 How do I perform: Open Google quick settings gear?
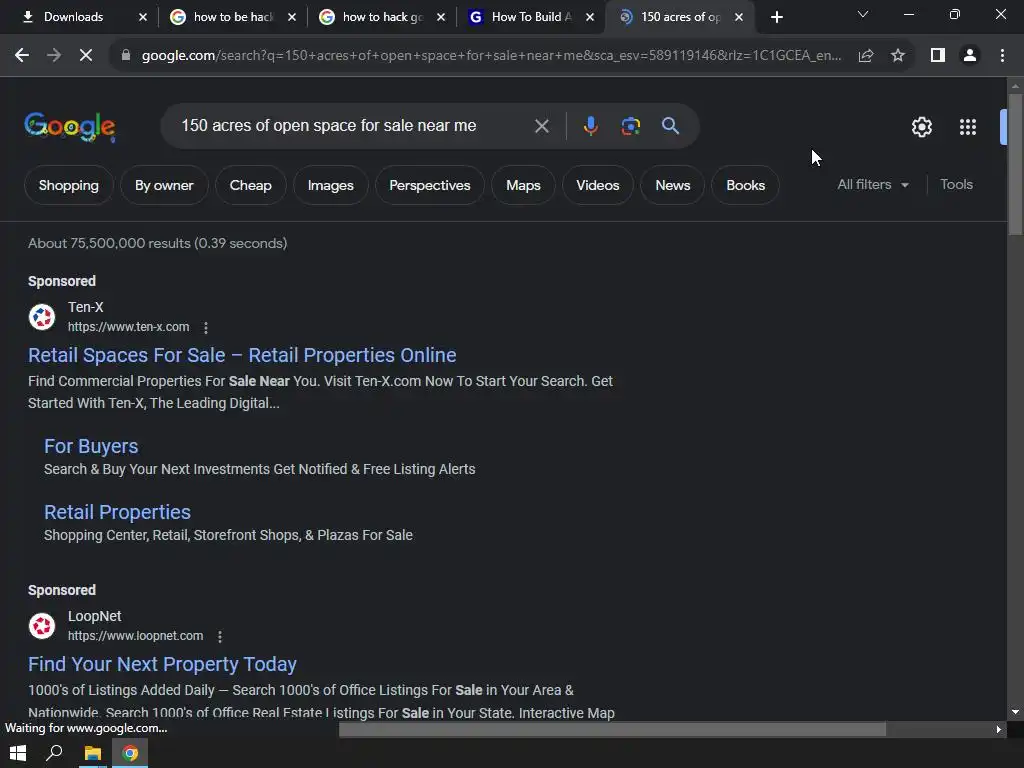click(x=921, y=127)
